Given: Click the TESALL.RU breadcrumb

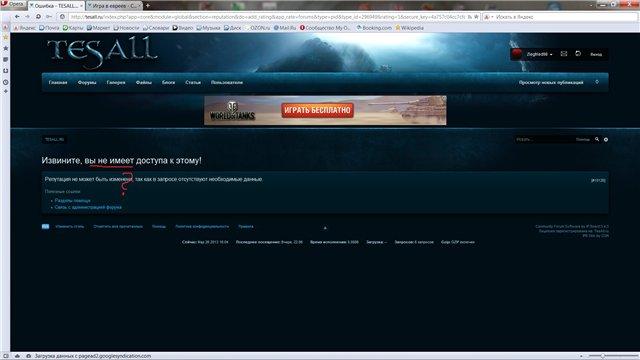Looking at the screenshot, I should click(x=54, y=140).
